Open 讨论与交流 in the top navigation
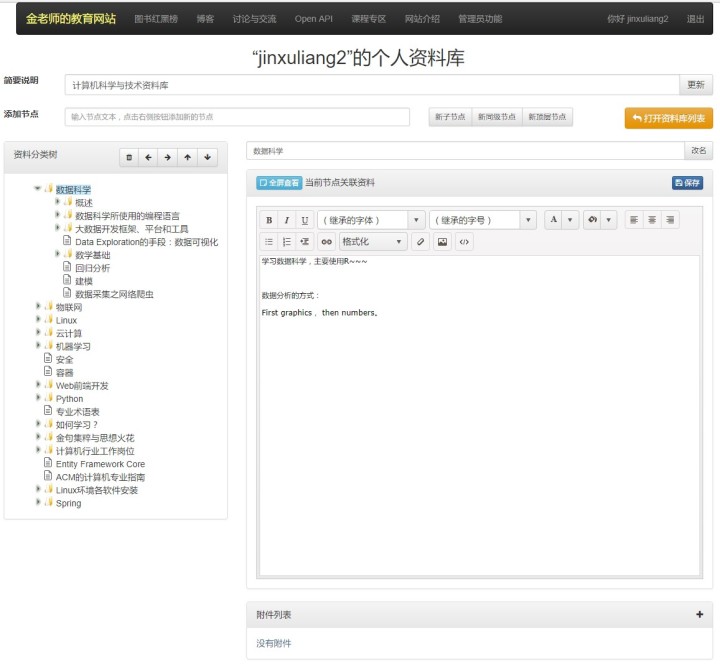Viewport: 720px width, 665px height. point(252,19)
